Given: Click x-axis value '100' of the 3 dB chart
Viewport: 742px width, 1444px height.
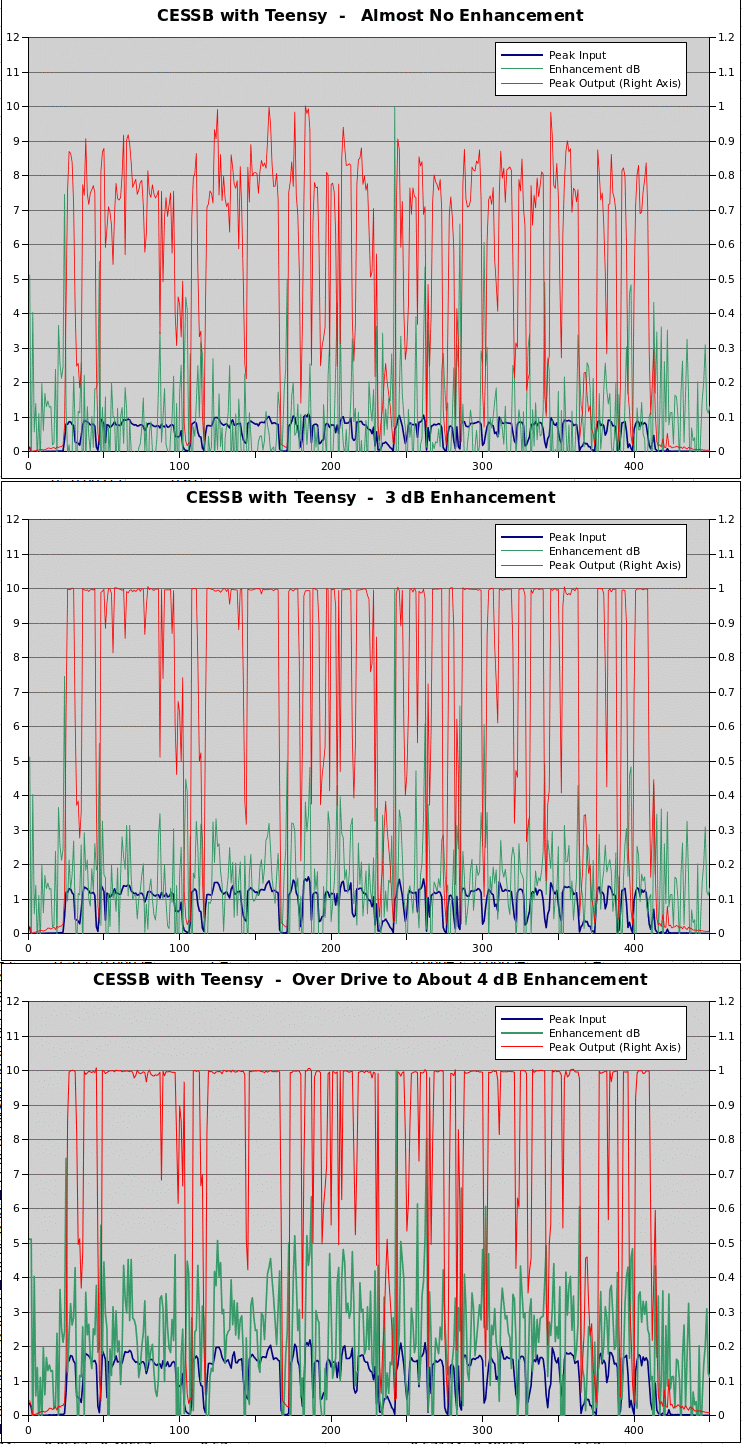Looking at the screenshot, I should pos(179,948).
